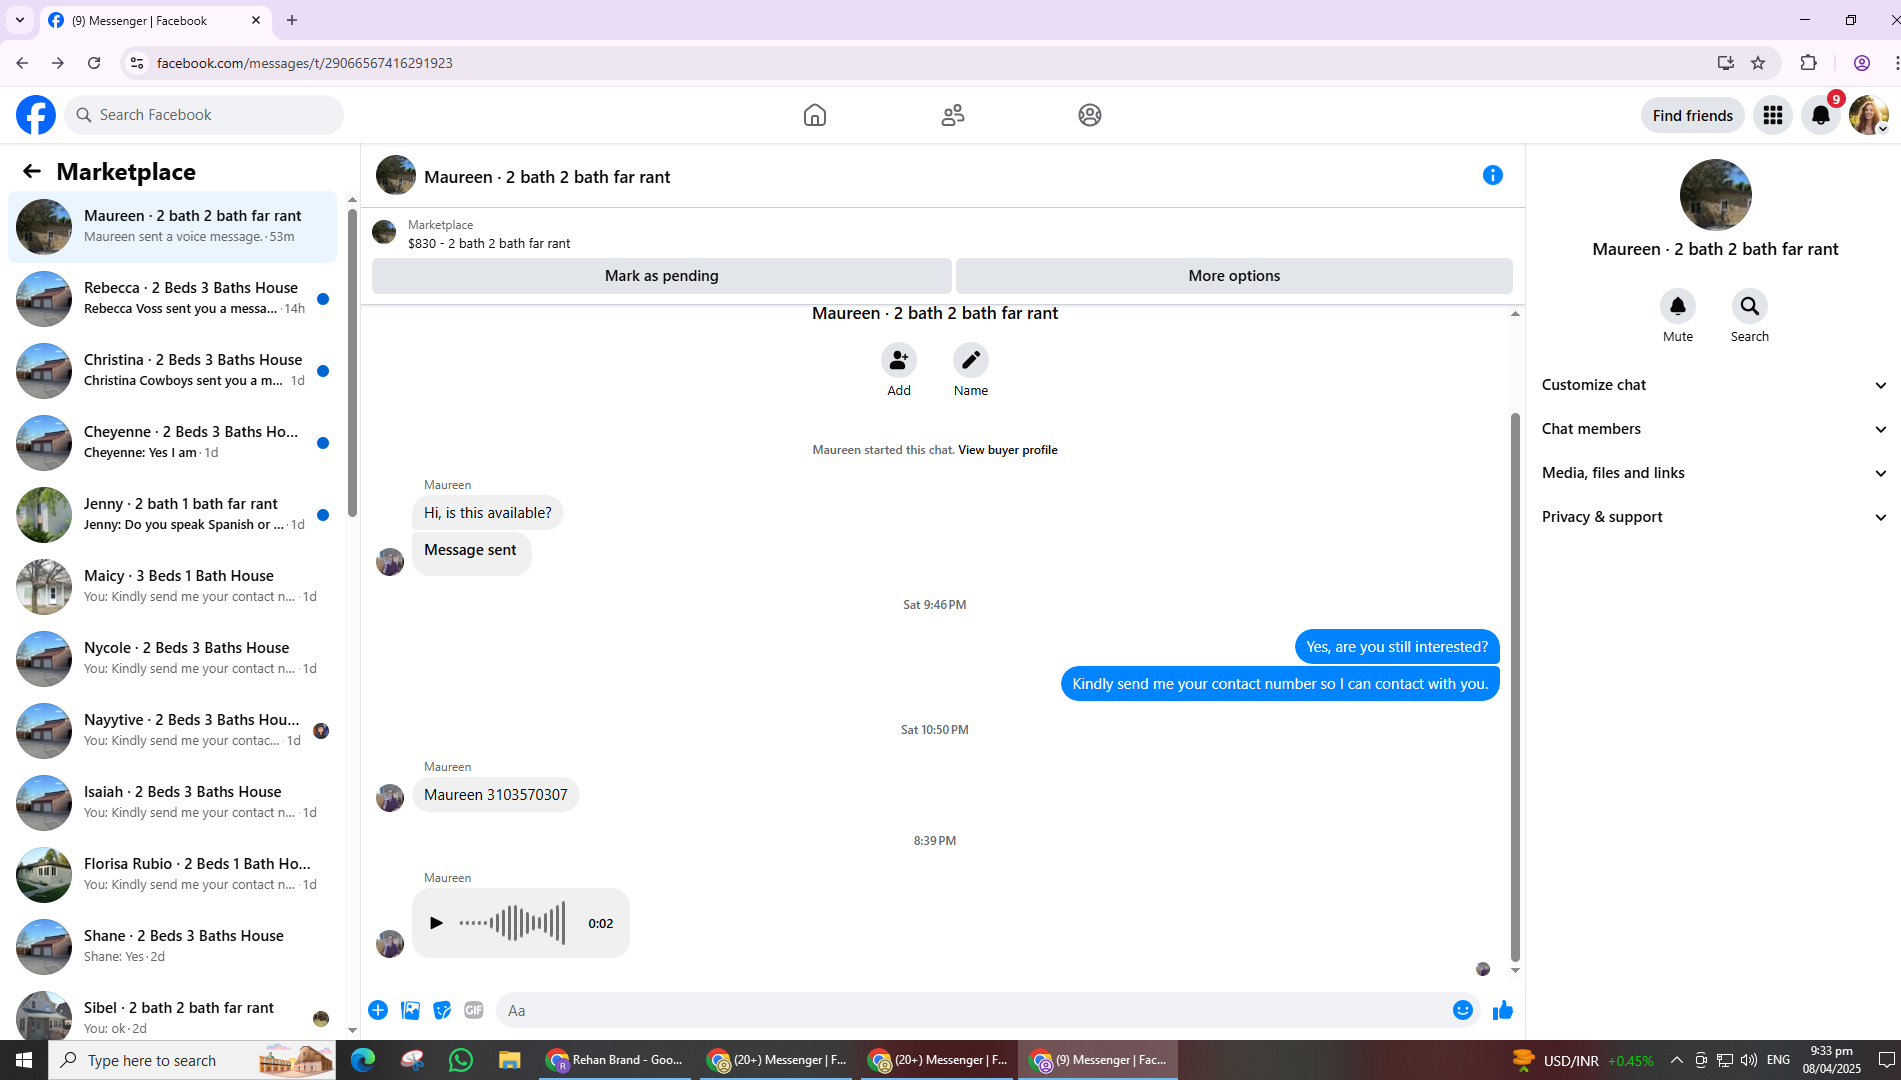Image resolution: width=1901 pixels, height=1080 pixels.
Task: Open Shane 2 Beds 3 Baths House chat
Action: pos(173,946)
